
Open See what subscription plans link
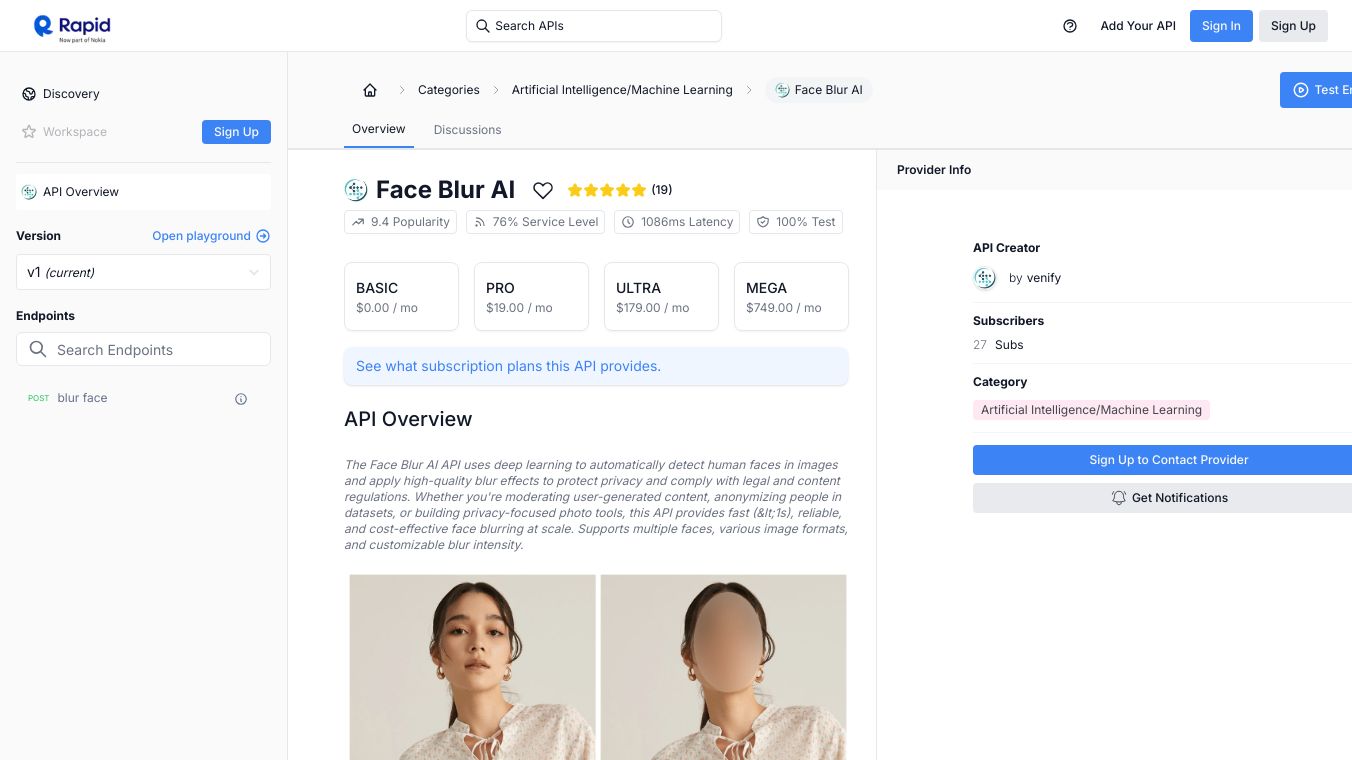(x=508, y=366)
